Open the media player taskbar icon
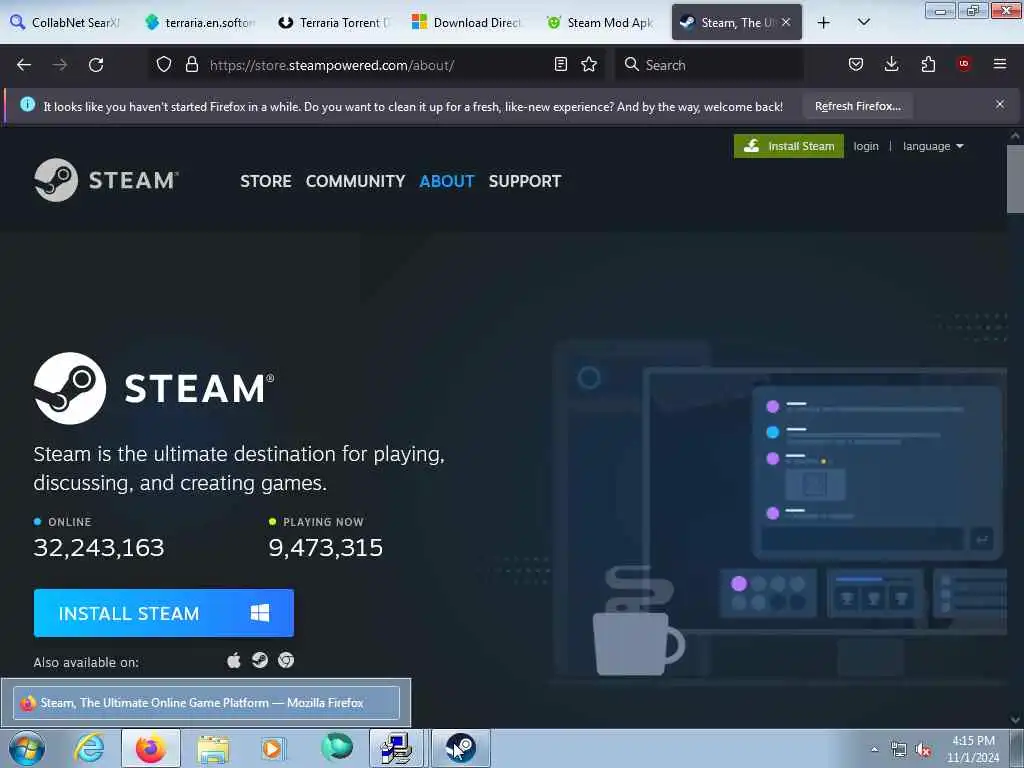This screenshot has width=1024, height=768. click(272, 748)
